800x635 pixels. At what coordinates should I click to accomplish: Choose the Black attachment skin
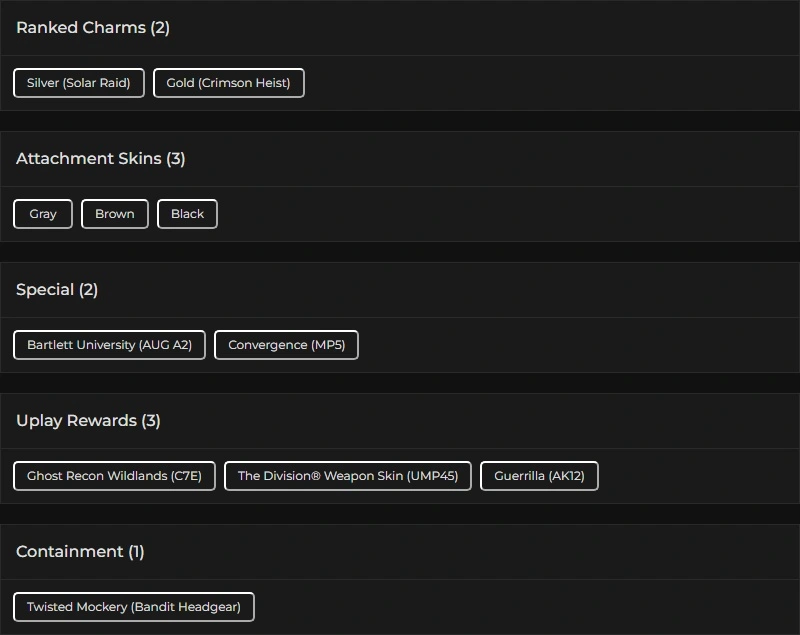187,214
